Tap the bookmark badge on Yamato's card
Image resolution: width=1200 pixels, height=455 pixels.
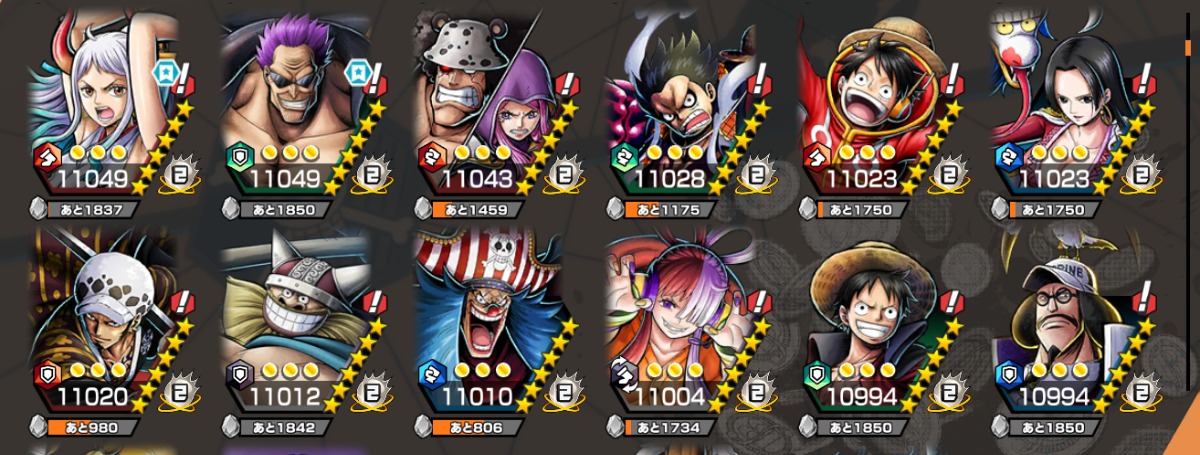(x=165, y=73)
